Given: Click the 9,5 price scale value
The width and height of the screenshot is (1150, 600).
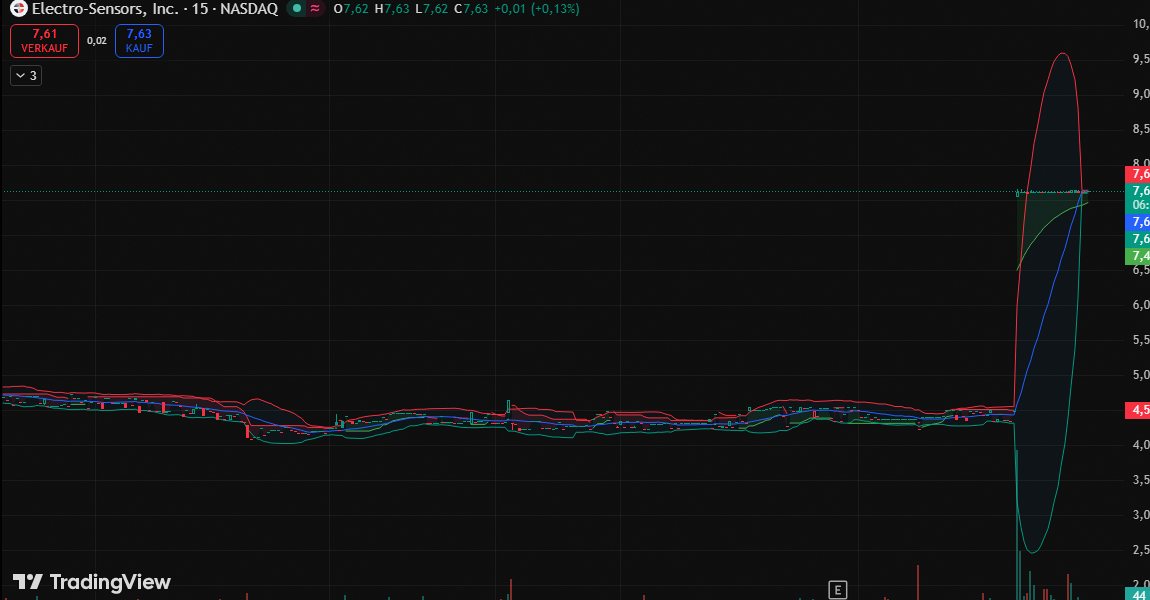Looking at the screenshot, I should 1140,59.
